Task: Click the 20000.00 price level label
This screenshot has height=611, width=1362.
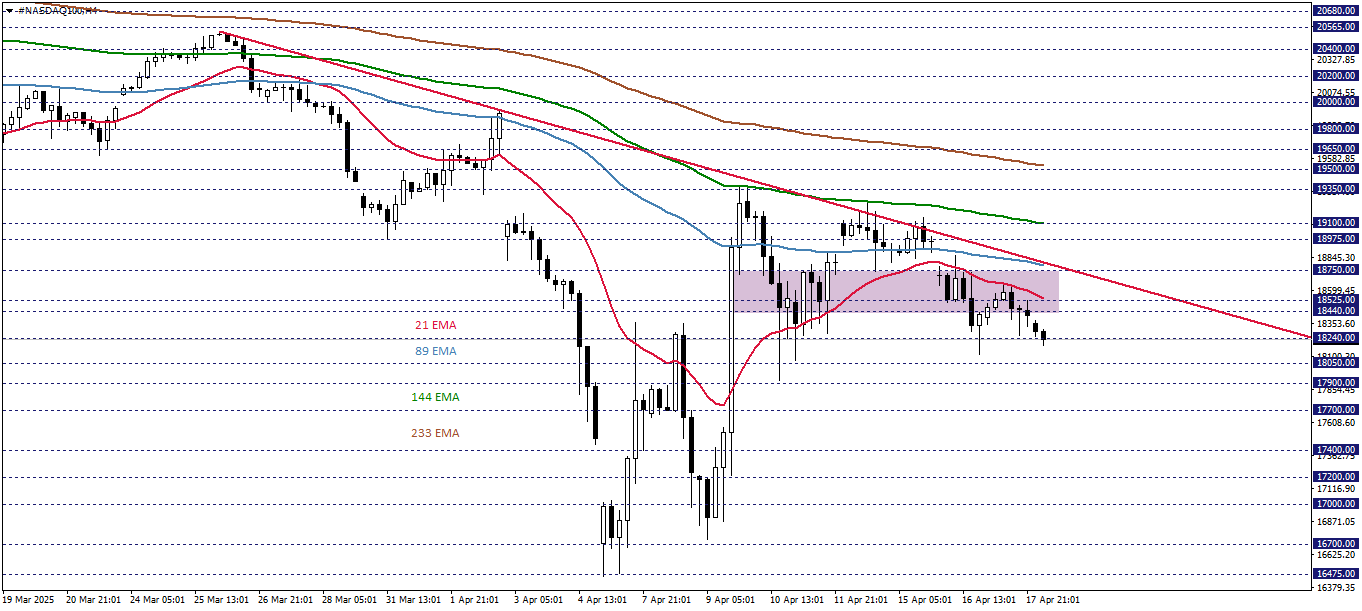Action: coord(1336,101)
